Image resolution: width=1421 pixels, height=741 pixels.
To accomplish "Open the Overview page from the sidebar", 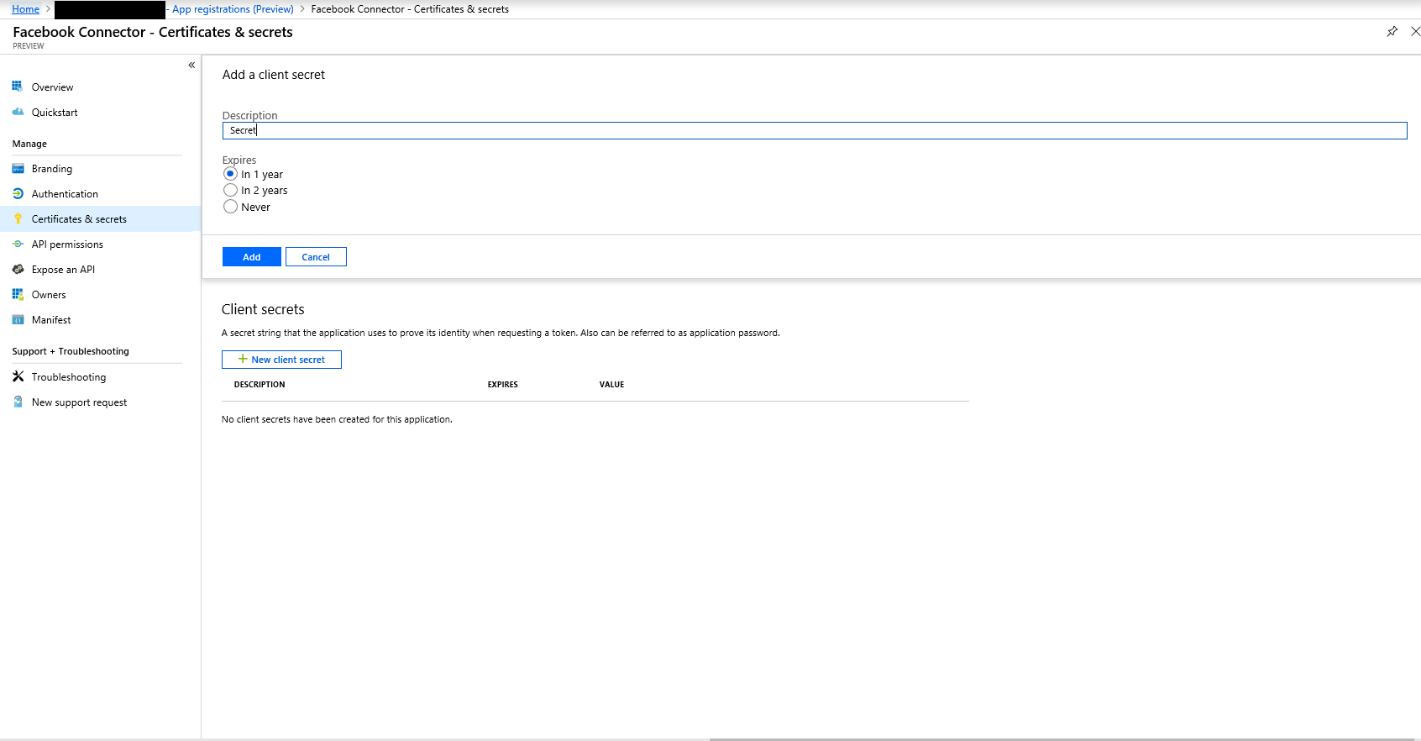I will pos(18,87).
